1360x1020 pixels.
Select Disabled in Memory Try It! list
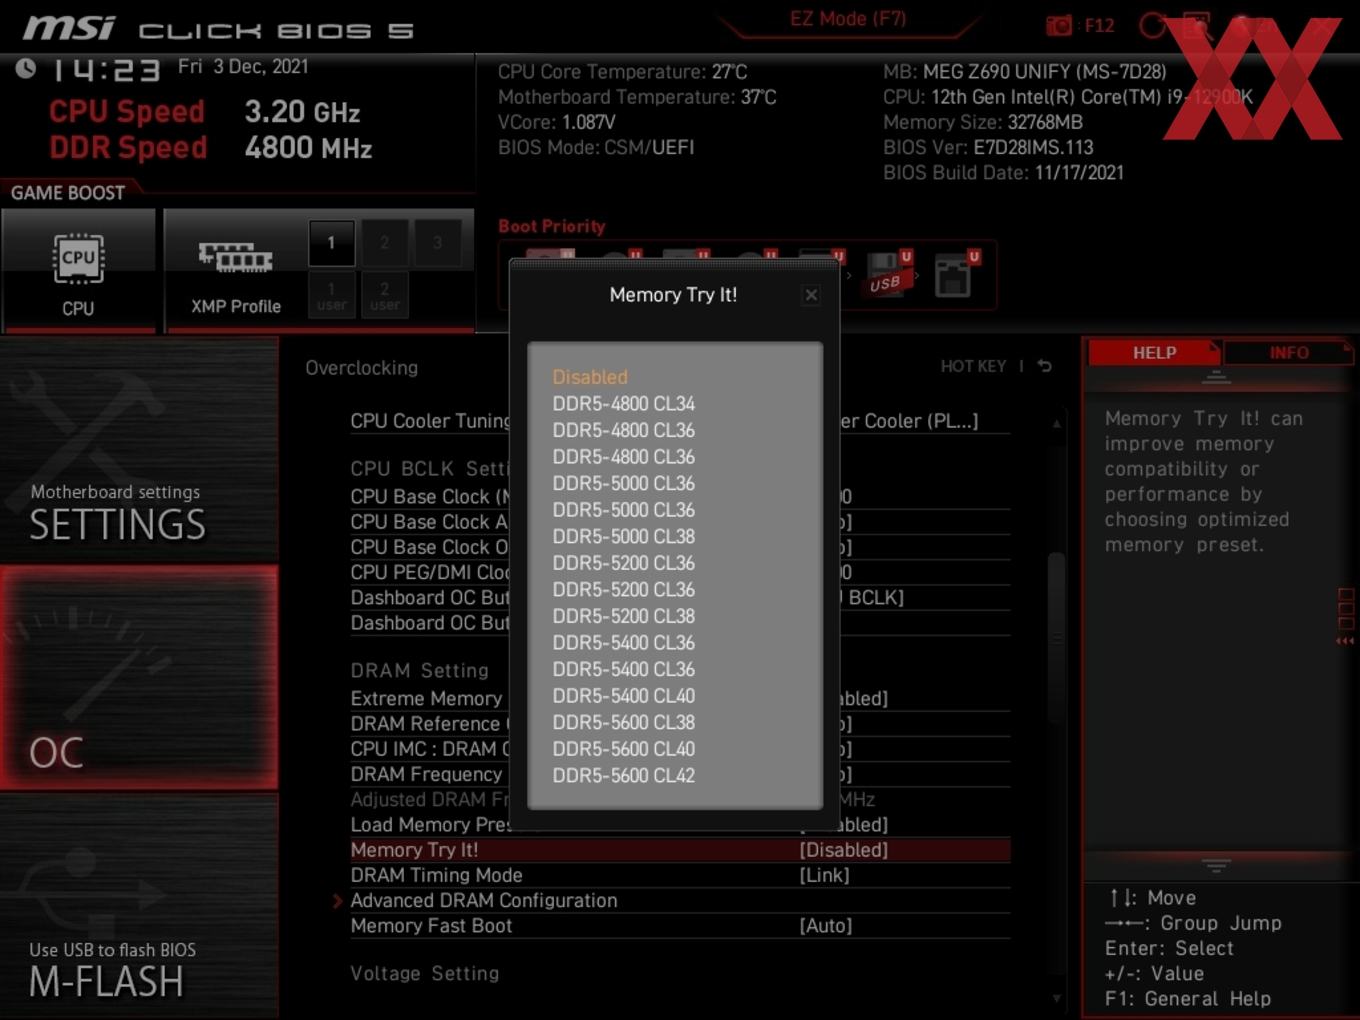click(590, 377)
